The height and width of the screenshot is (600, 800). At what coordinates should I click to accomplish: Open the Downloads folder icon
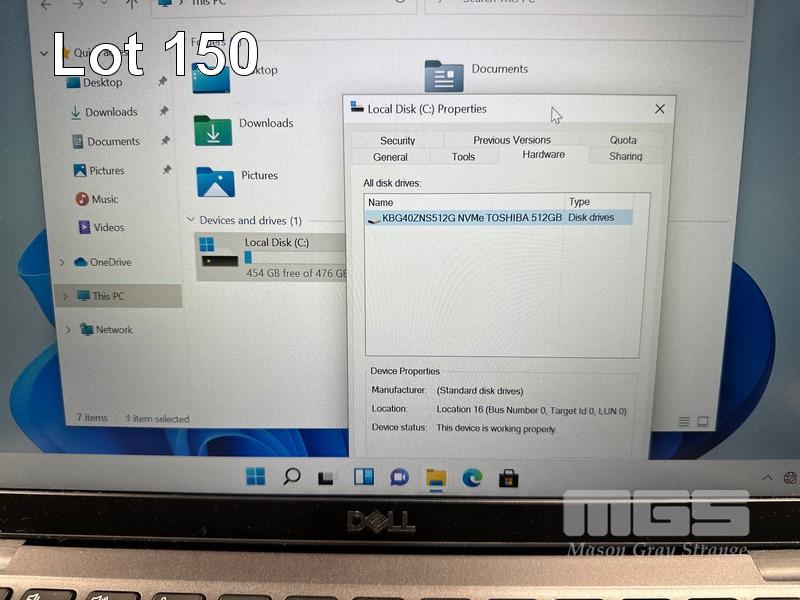213,130
